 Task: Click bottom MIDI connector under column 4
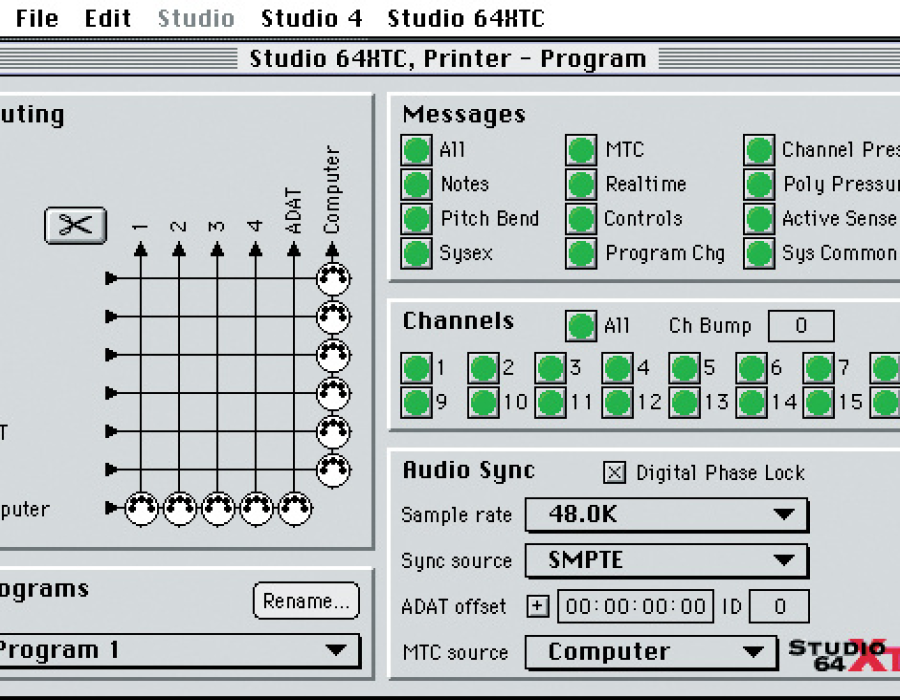[x=256, y=508]
